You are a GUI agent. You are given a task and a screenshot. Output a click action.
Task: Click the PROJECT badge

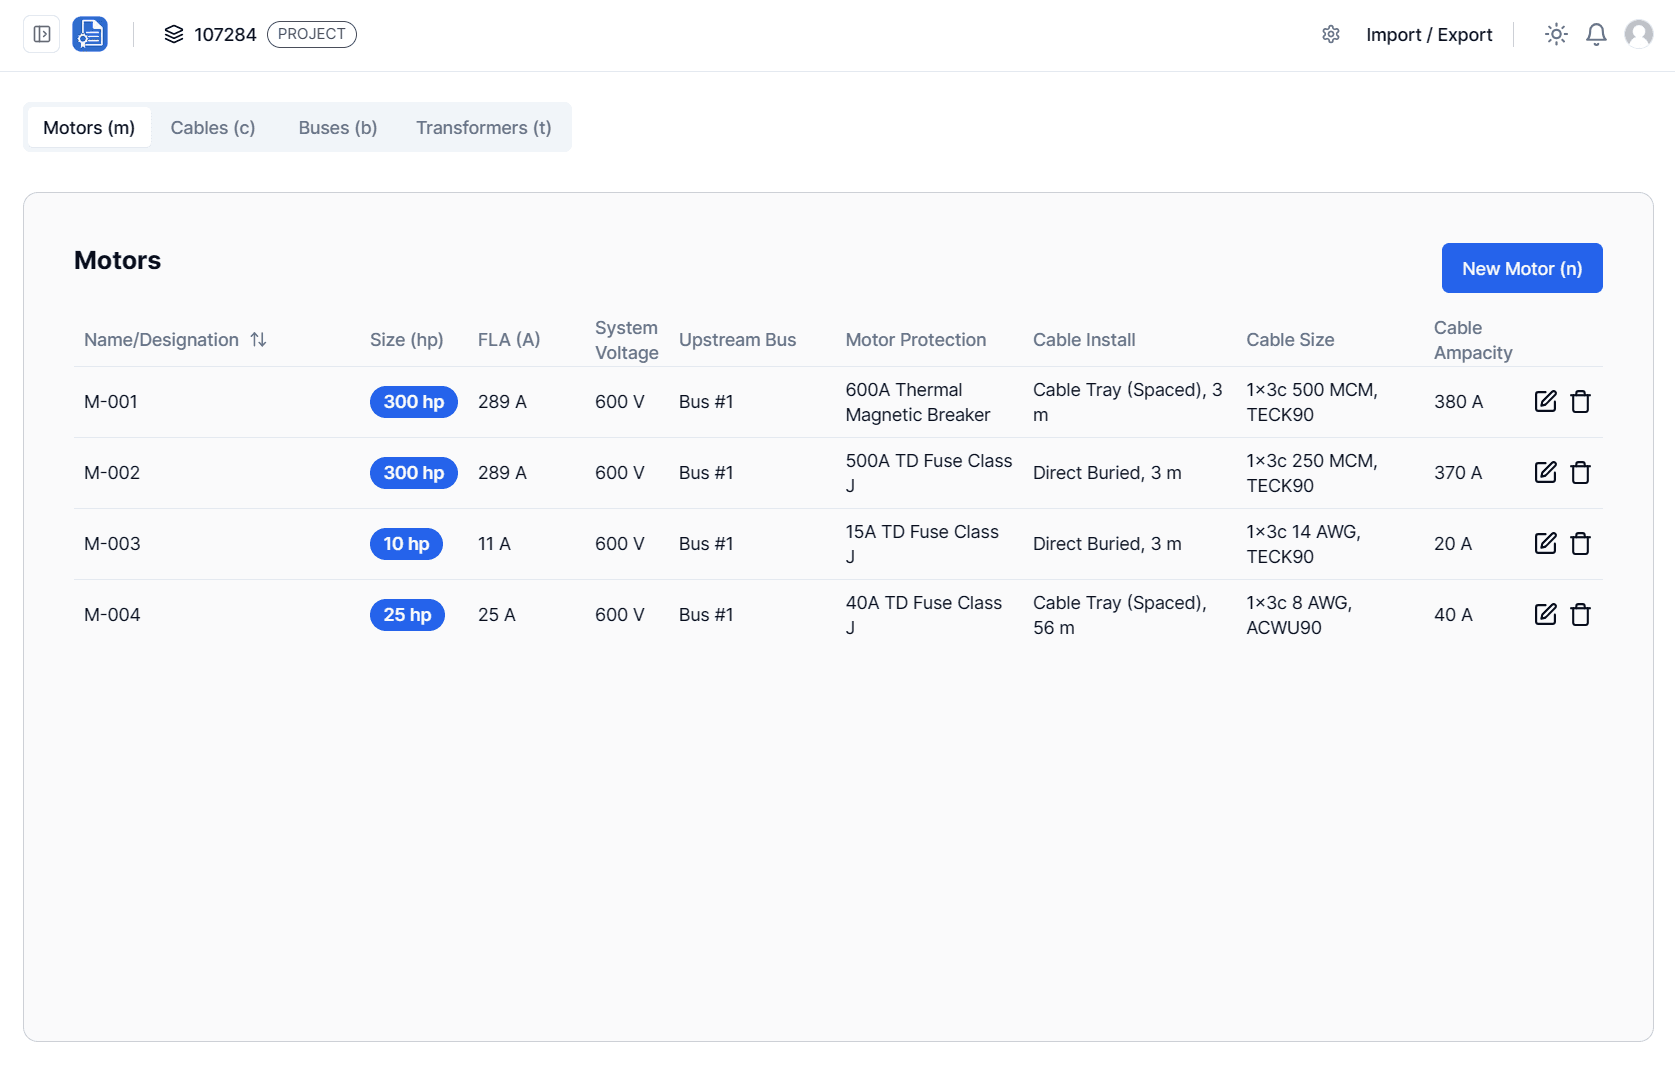click(312, 34)
